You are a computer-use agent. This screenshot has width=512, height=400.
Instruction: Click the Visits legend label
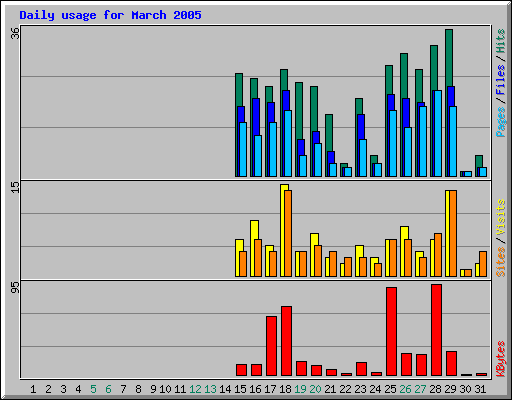[500, 217]
